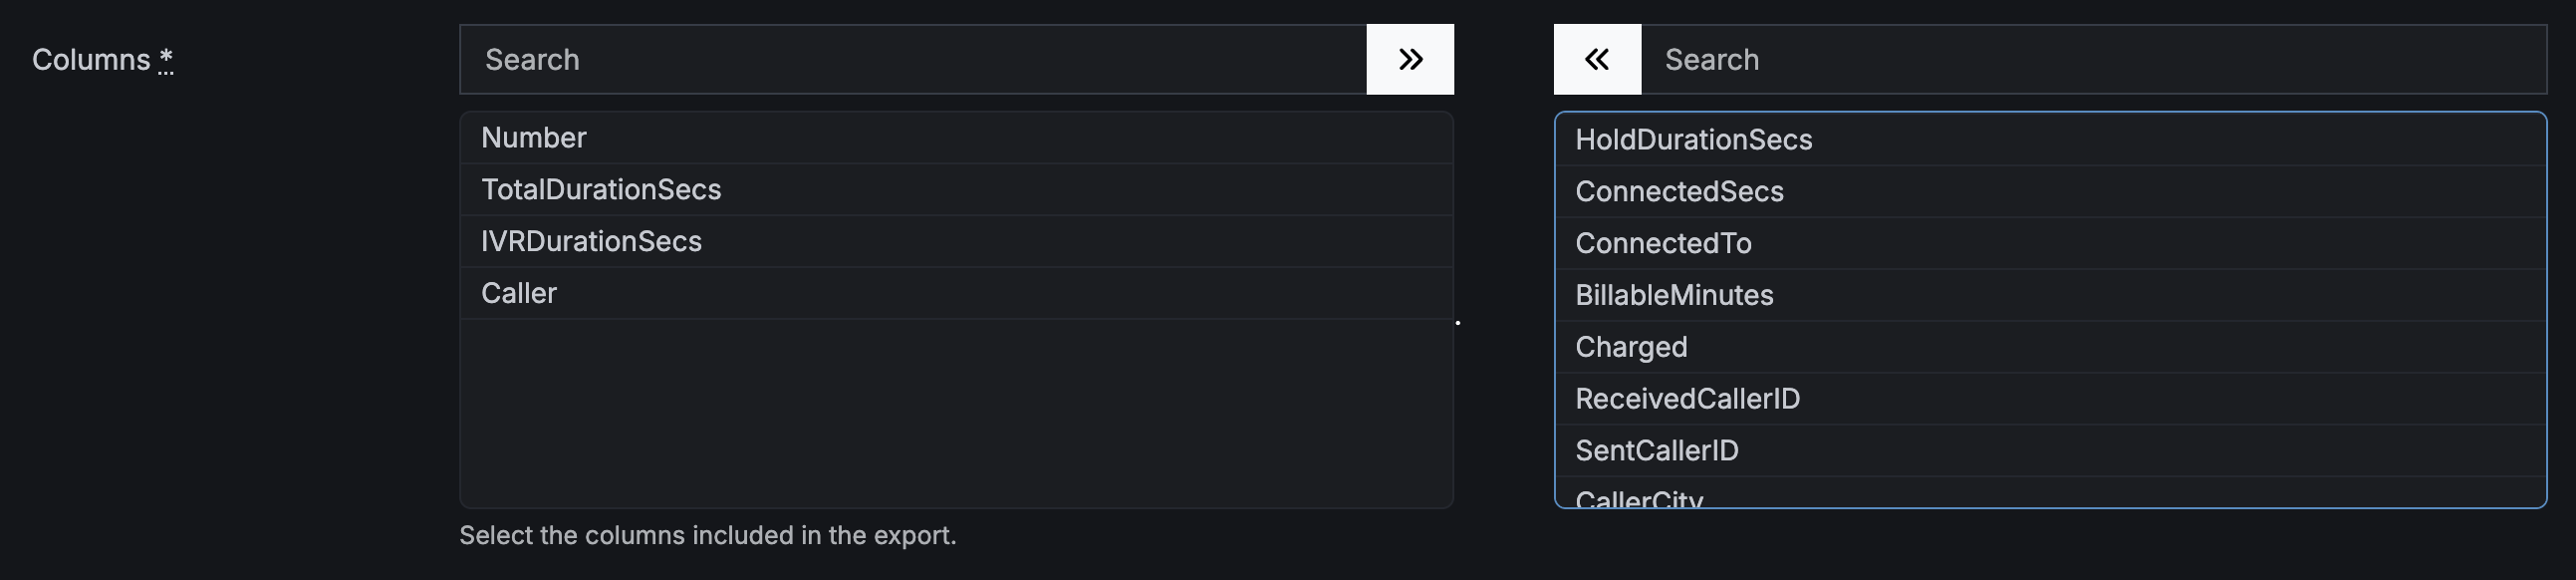Select the SentCallerID column

[x=2050, y=452]
